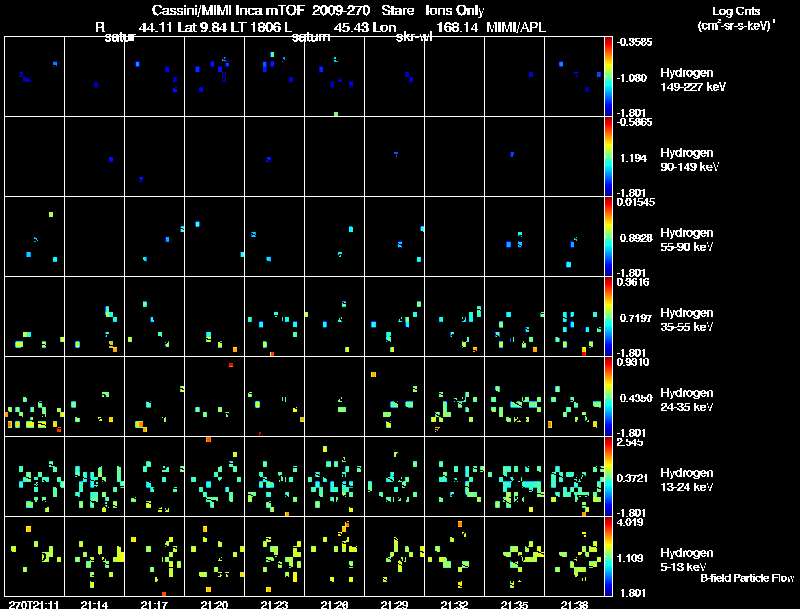
Task: Click the Hydrogen 55-90 keV color bar
Action: click(x=608, y=237)
